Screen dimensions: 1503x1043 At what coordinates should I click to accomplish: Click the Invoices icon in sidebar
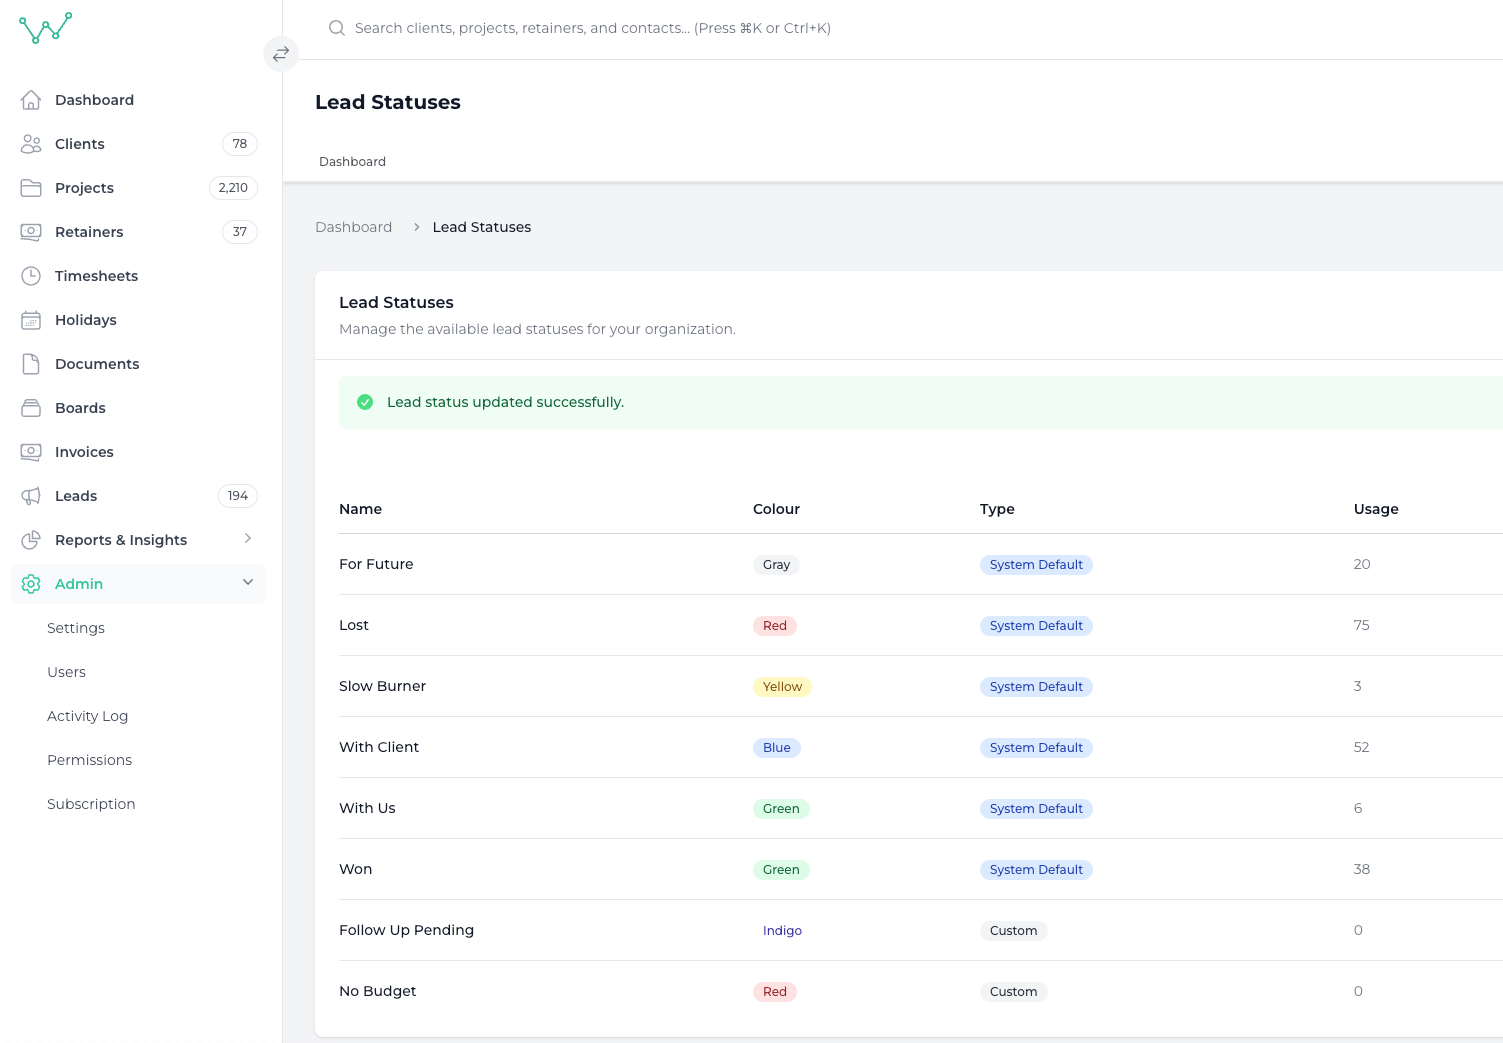pyautogui.click(x=30, y=451)
